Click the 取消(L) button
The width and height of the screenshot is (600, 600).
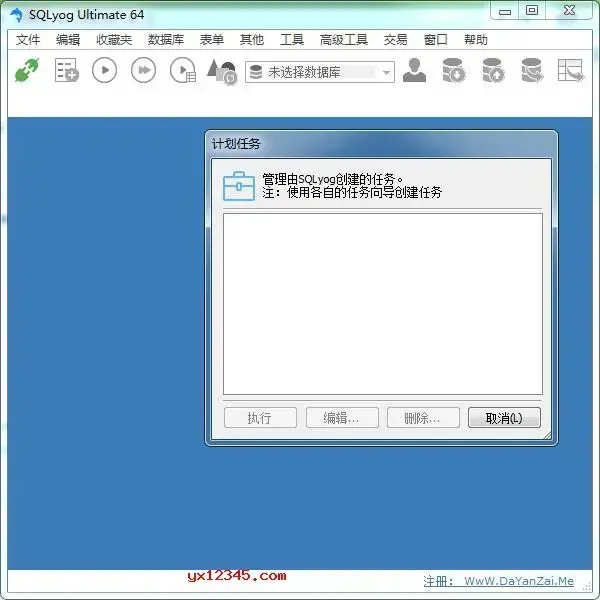point(504,417)
